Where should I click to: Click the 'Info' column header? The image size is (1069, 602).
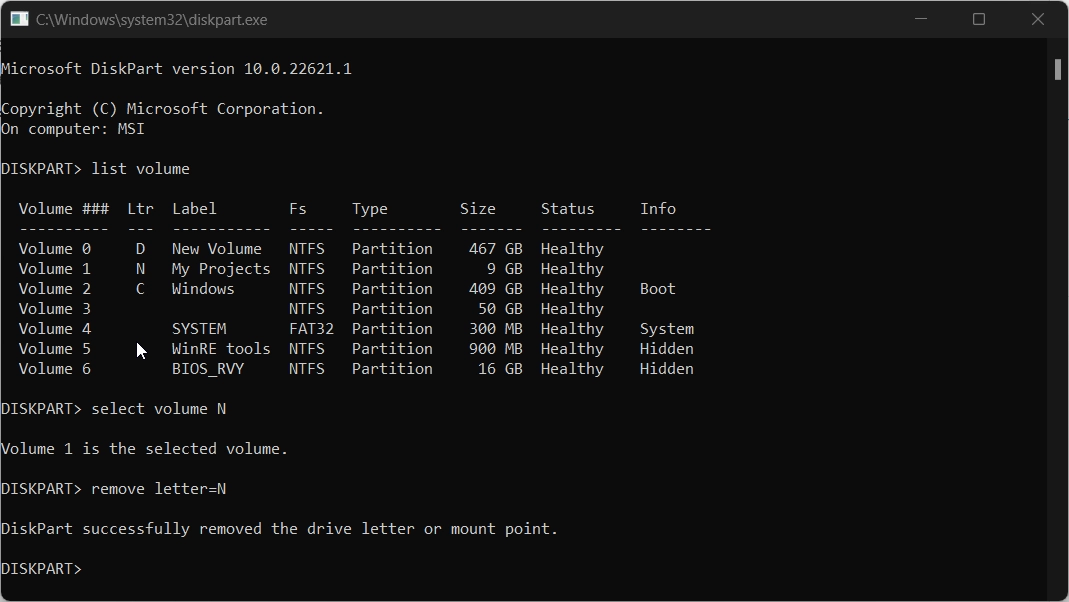(658, 209)
